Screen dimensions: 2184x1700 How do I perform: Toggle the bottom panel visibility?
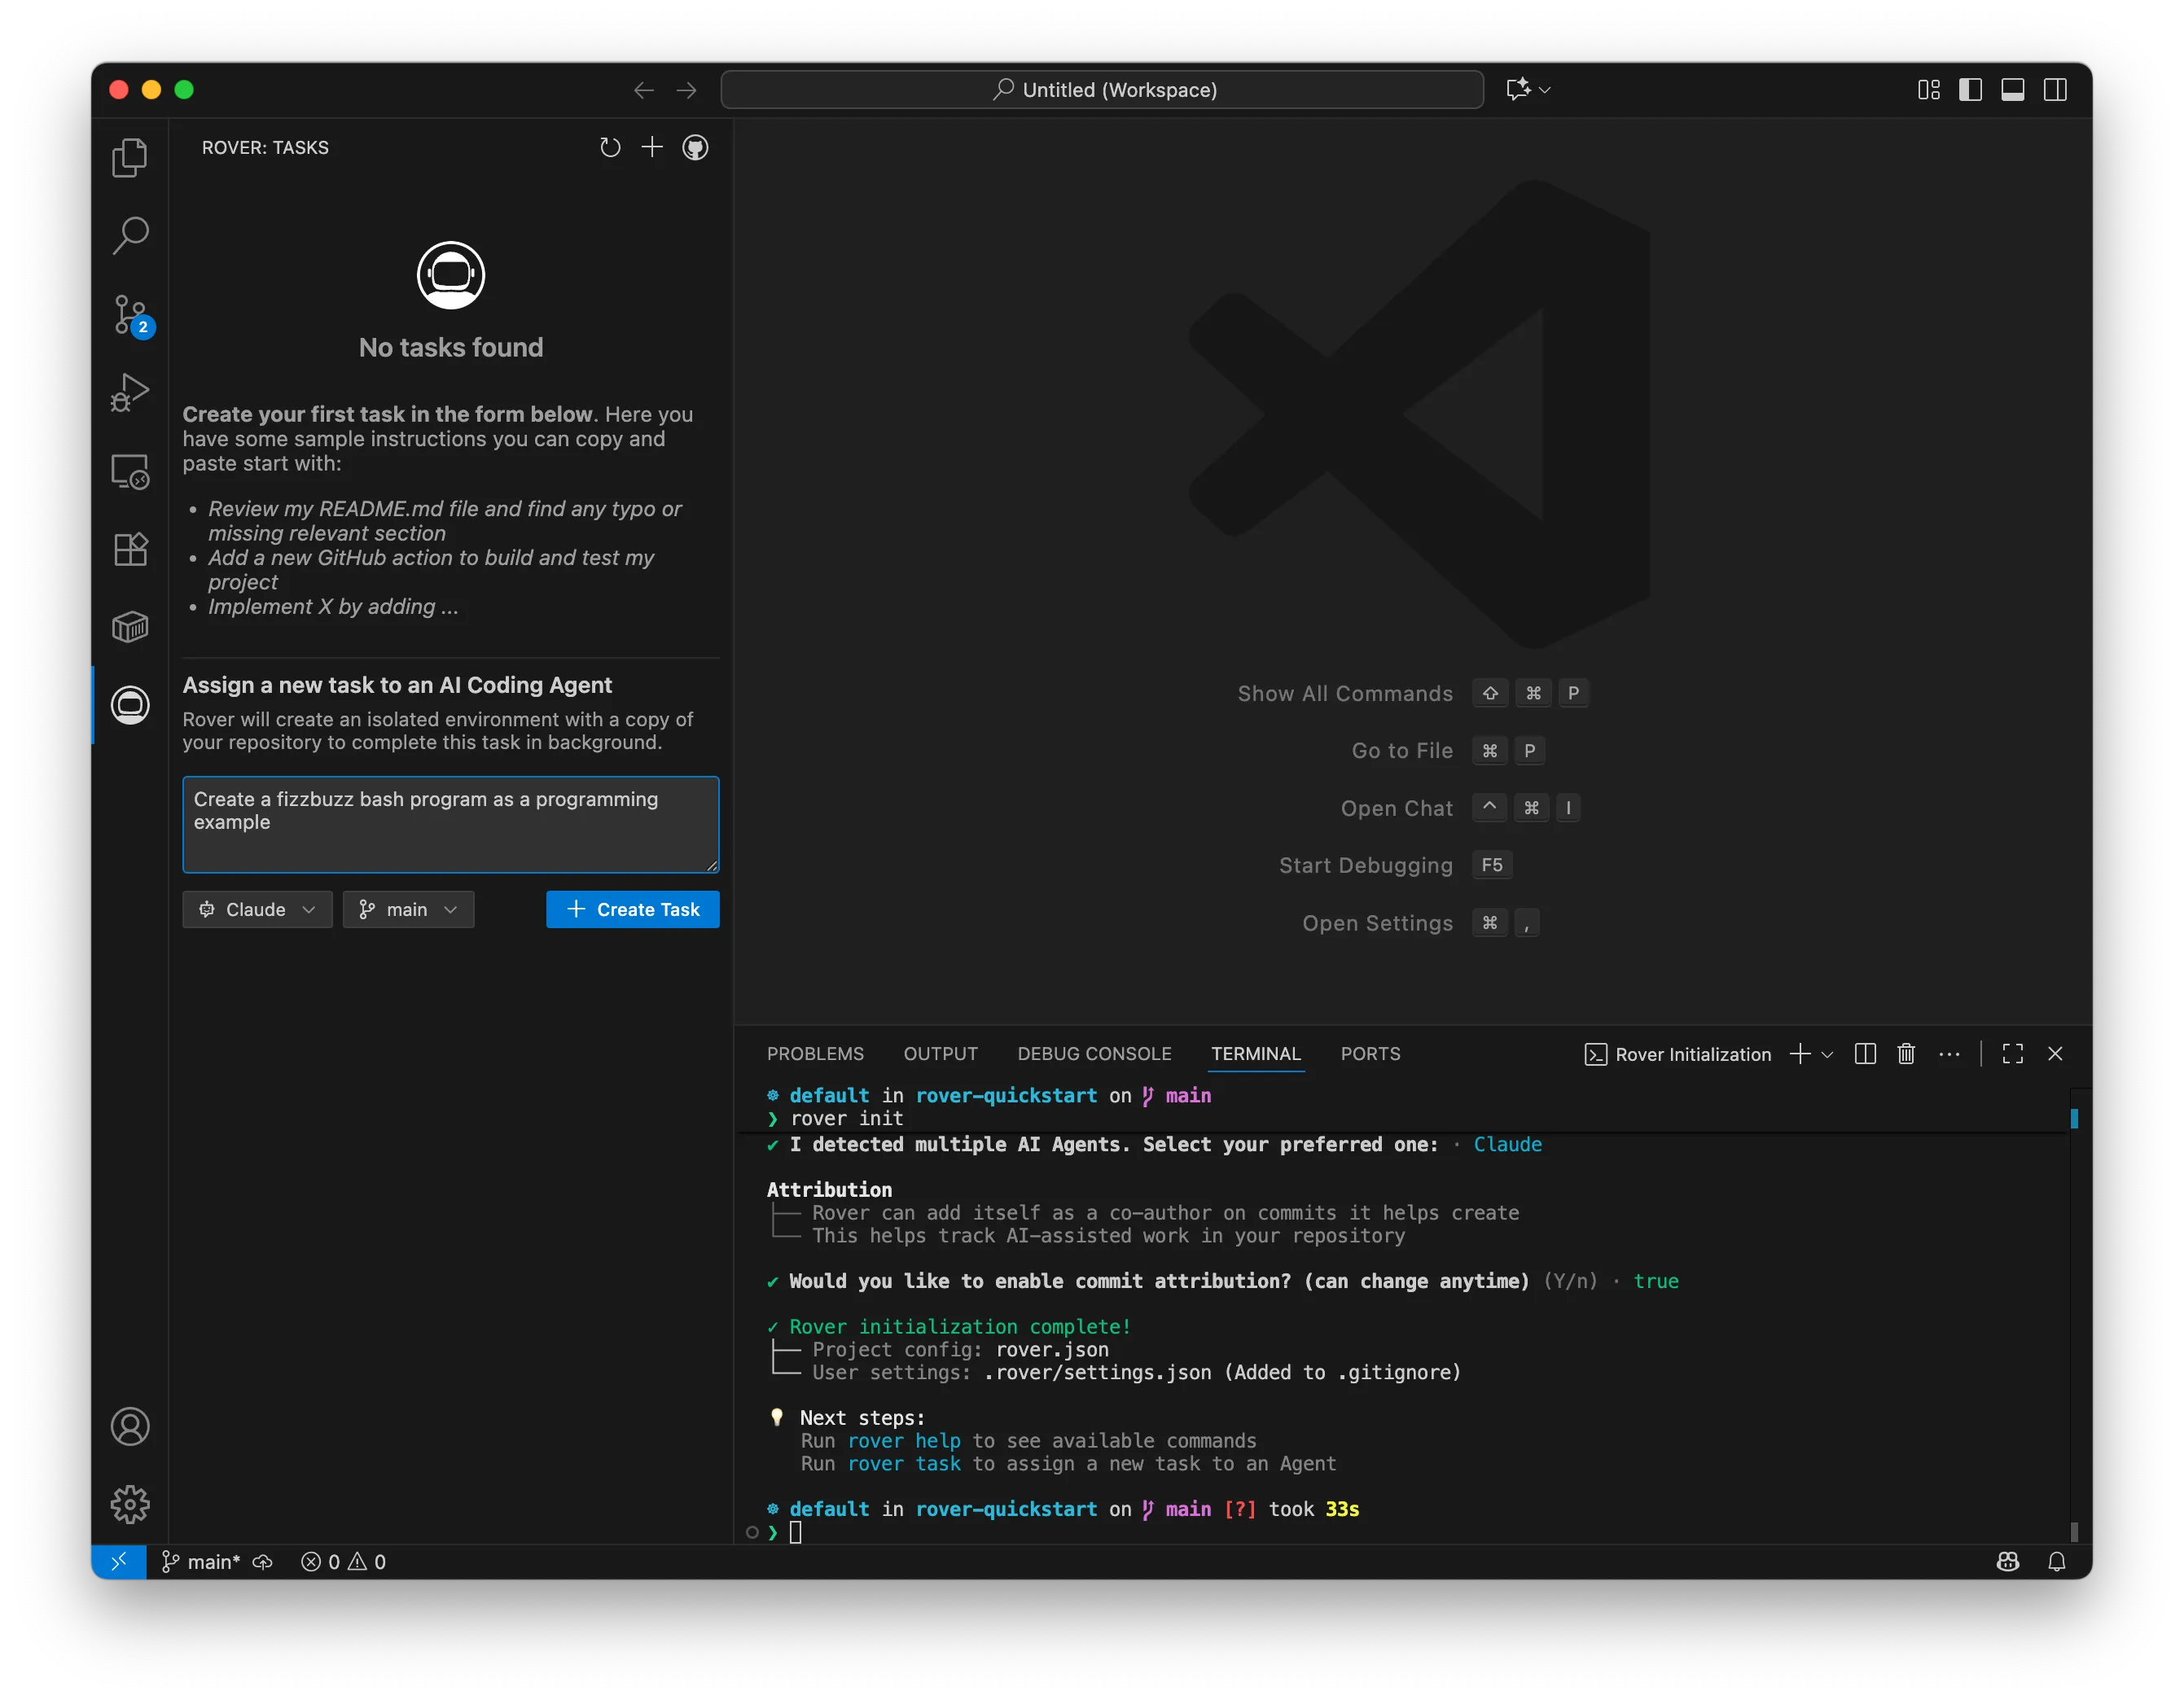(x=2013, y=89)
